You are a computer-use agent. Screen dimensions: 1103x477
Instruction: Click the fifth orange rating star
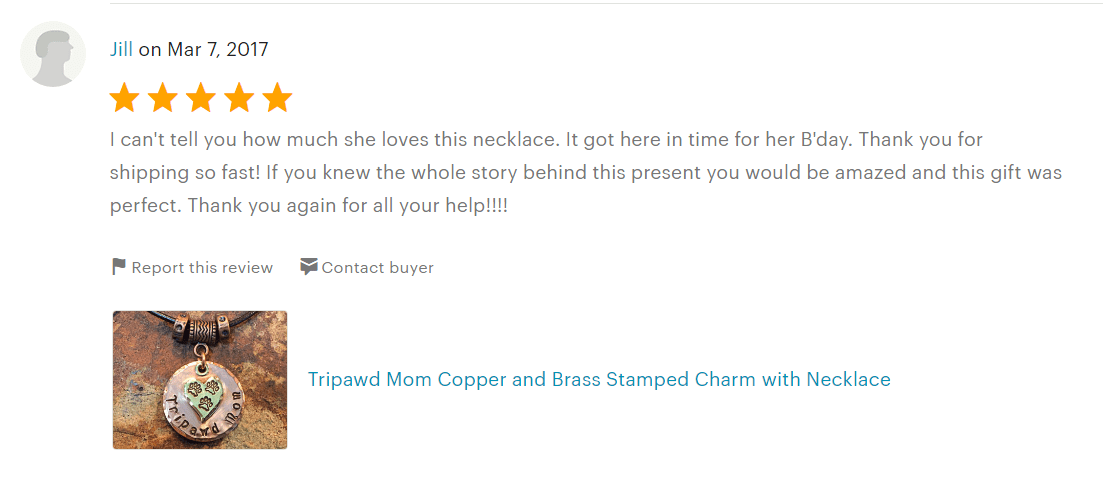click(x=277, y=98)
